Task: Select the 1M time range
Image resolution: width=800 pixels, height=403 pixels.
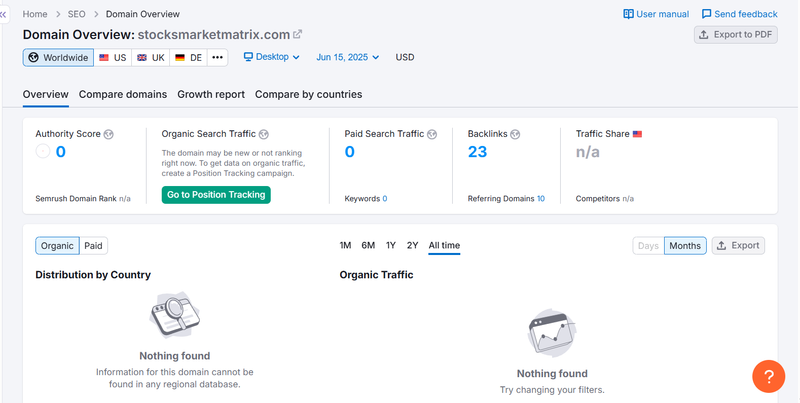Action: pos(345,245)
